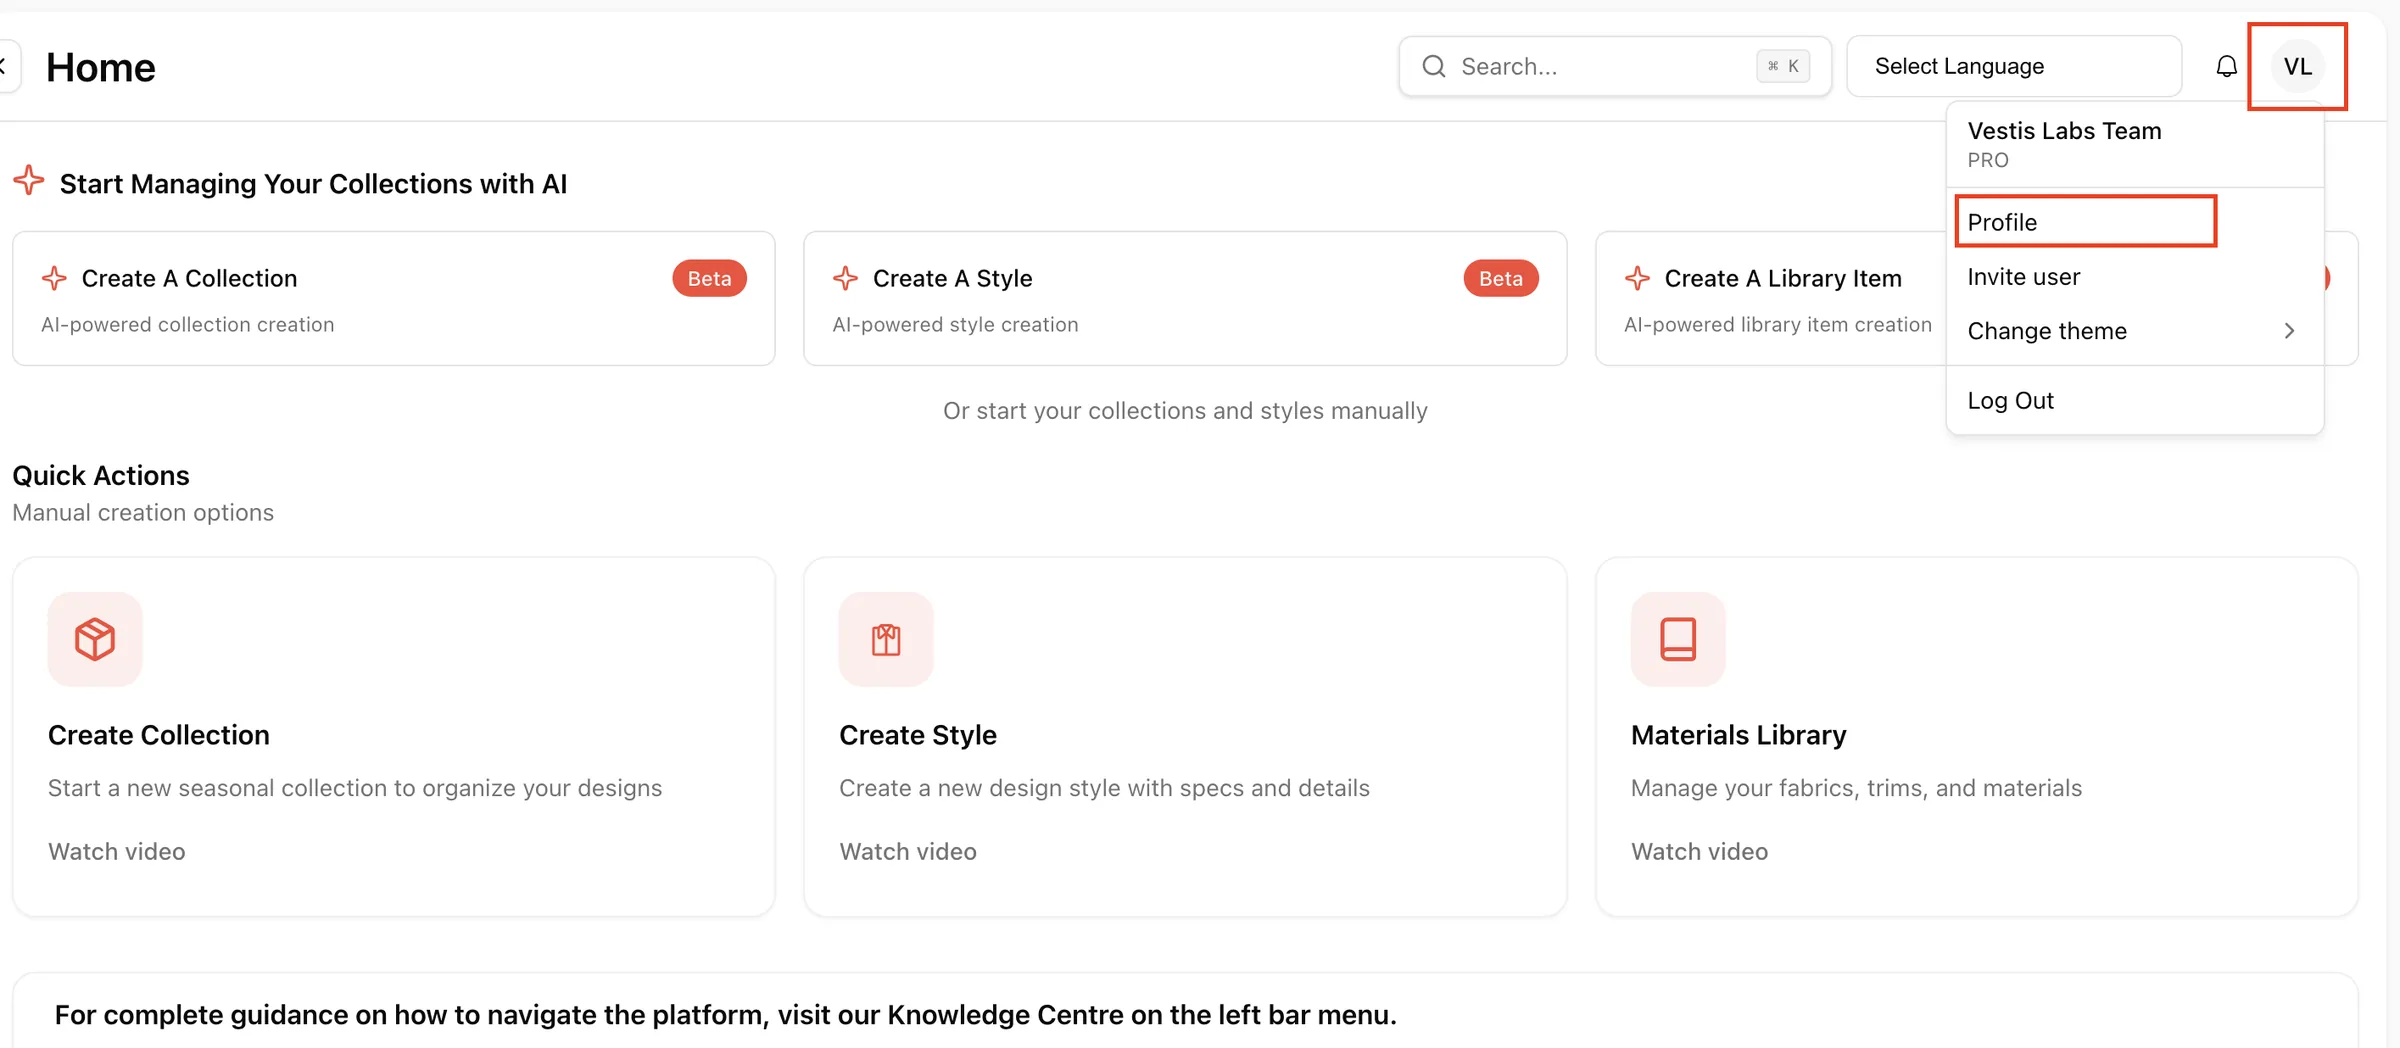The width and height of the screenshot is (2400, 1048).
Task: Select Change theme menu entry
Action: click(x=2134, y=331)
